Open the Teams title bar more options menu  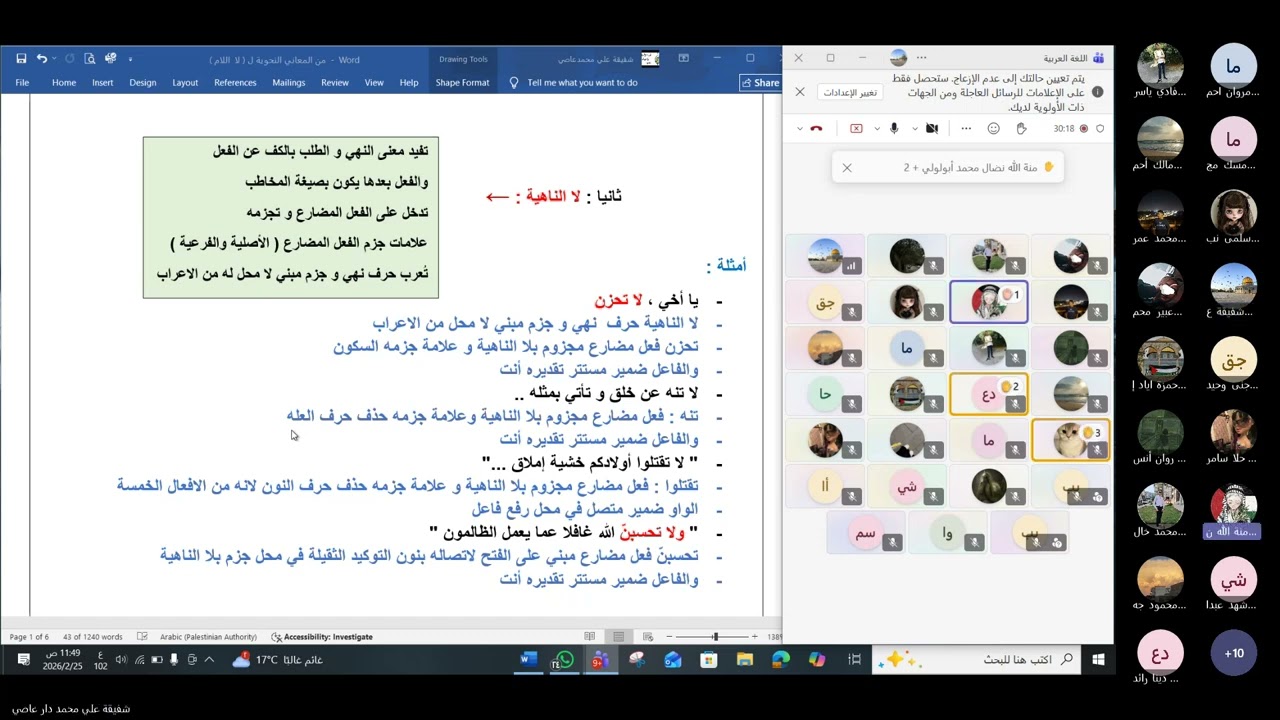[x=922, y=58]
